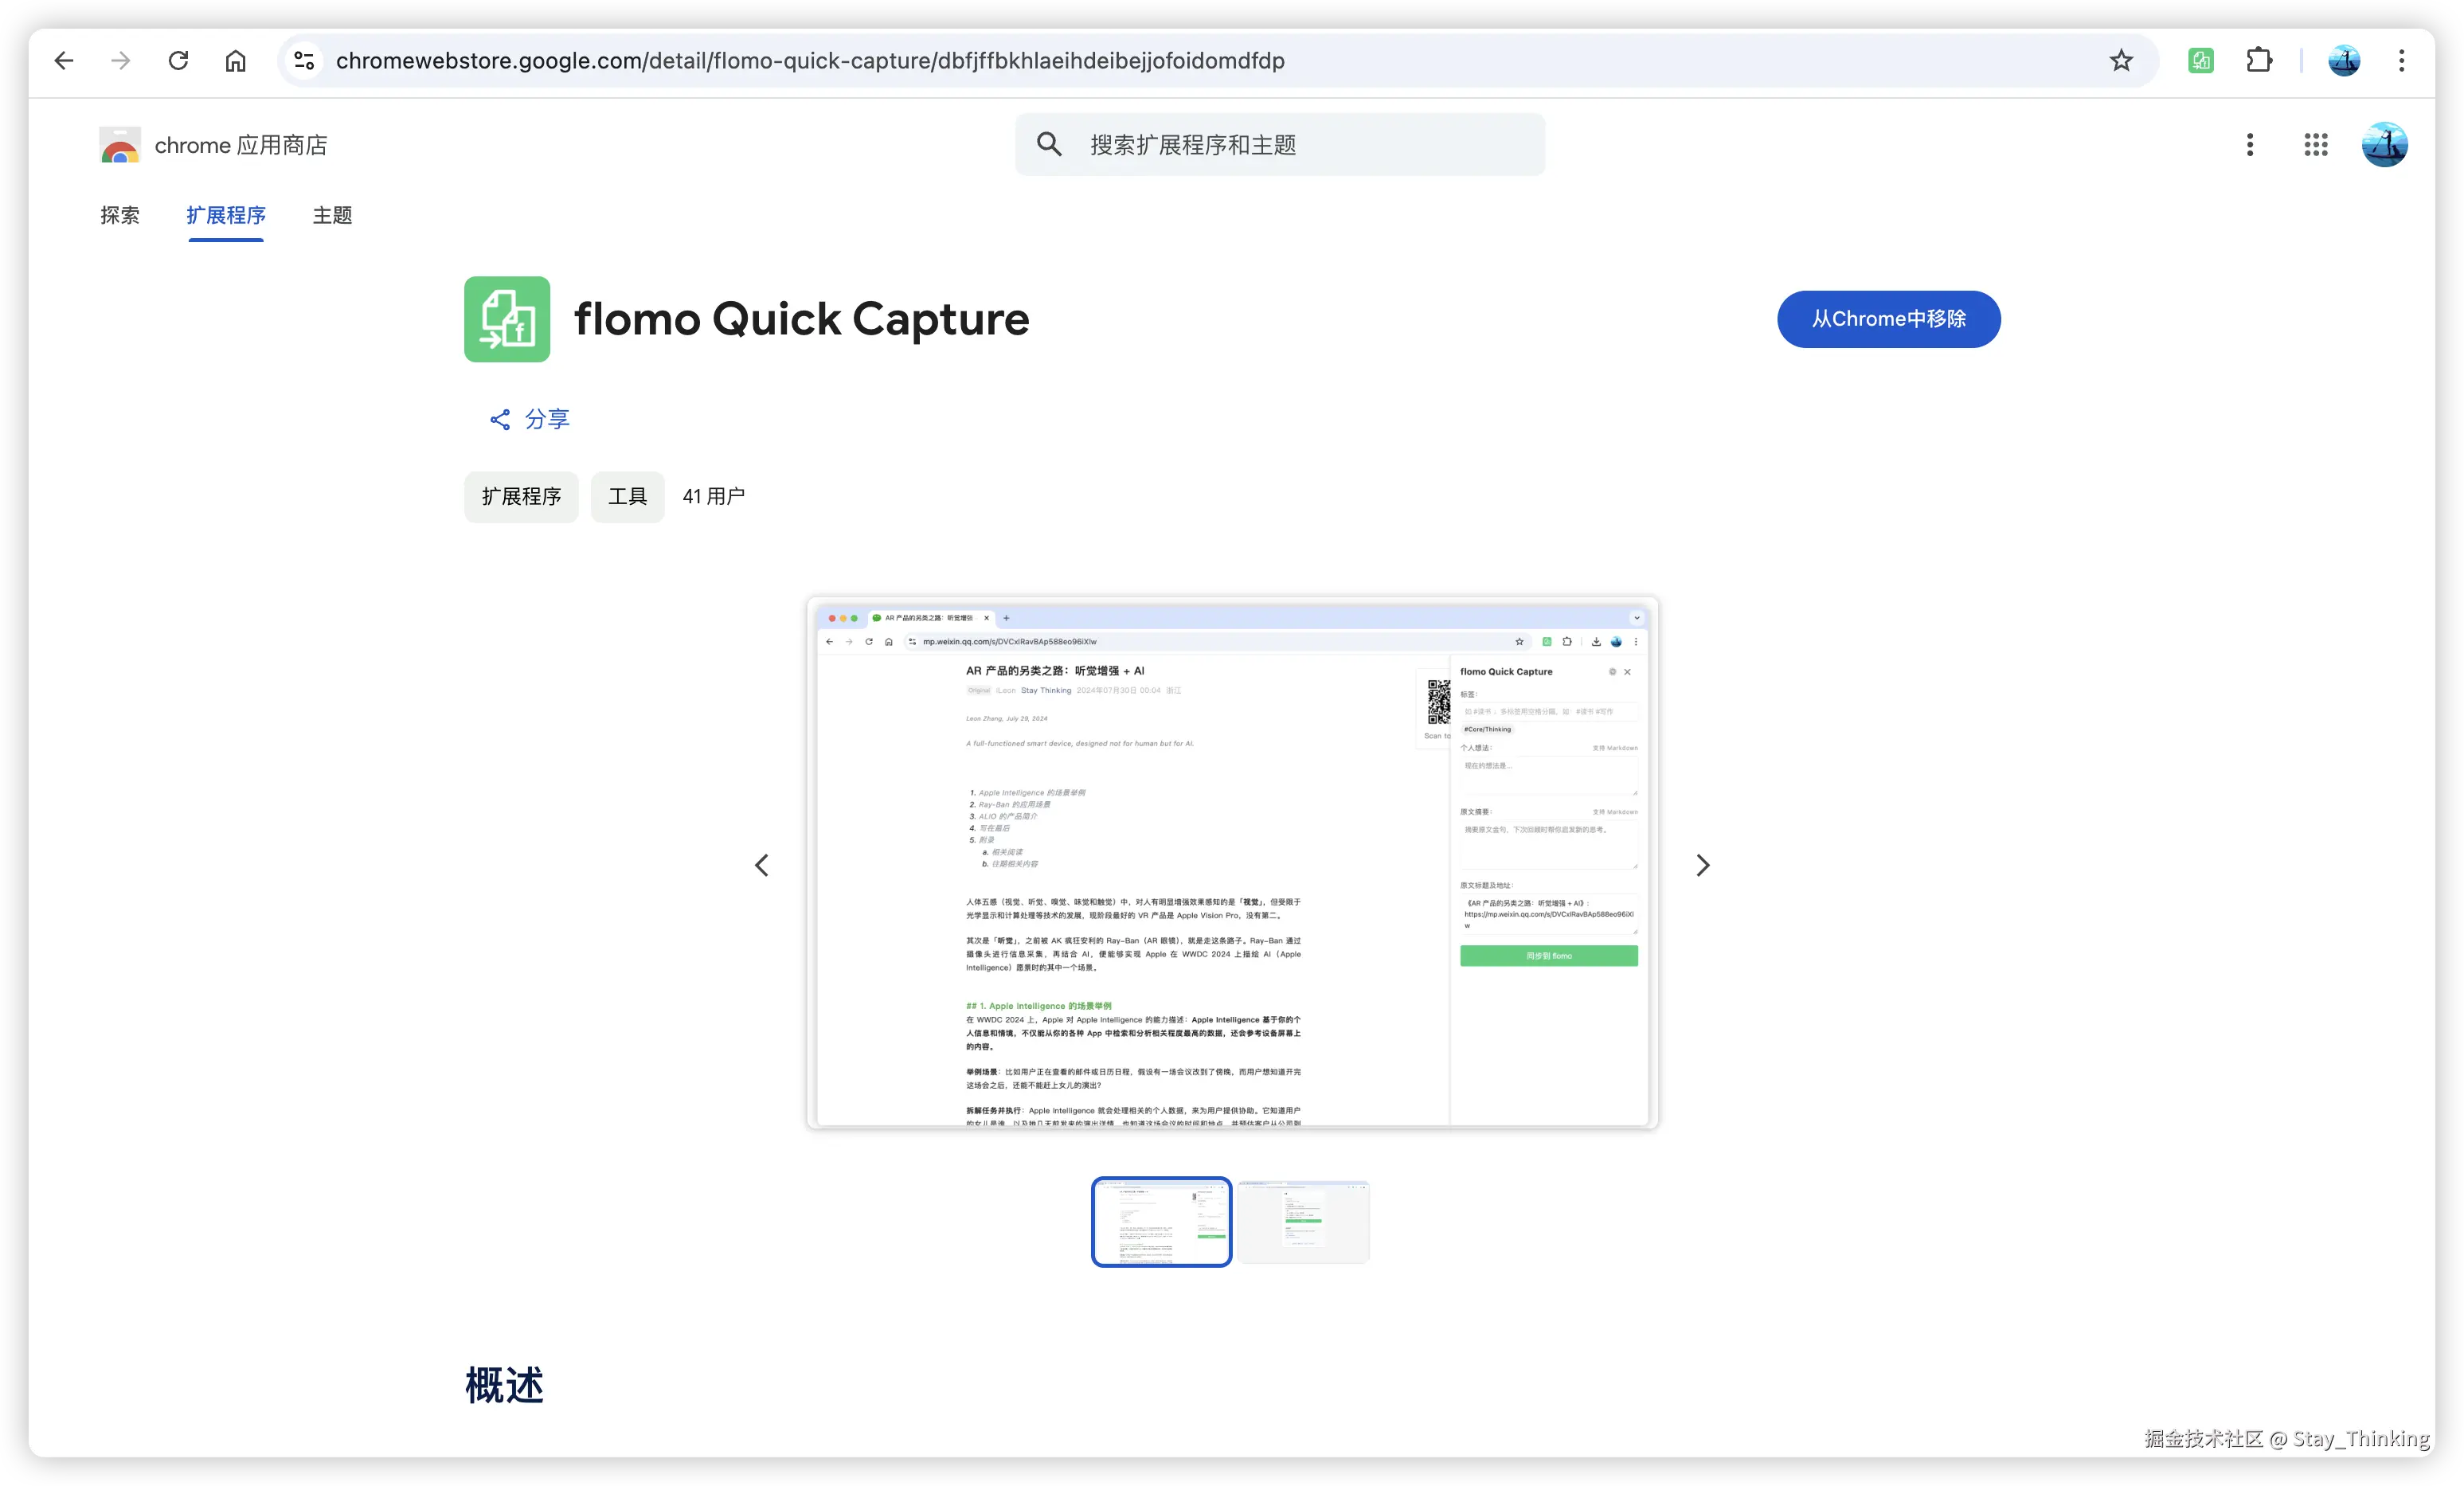Open Google apps grid icon
Viewport: 2464px width, 1486px height.
[x=2316, y=145]
